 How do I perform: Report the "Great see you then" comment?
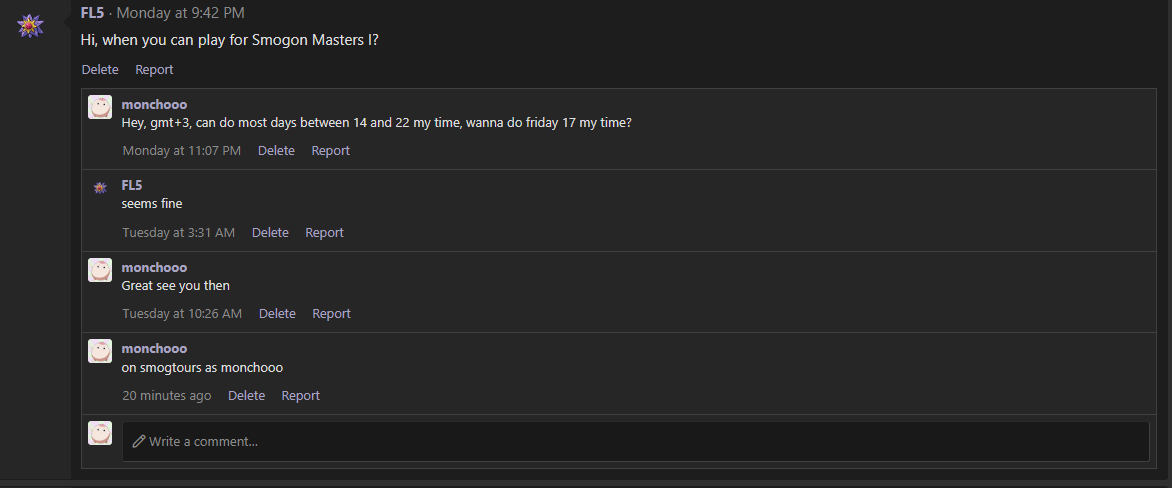331,314
